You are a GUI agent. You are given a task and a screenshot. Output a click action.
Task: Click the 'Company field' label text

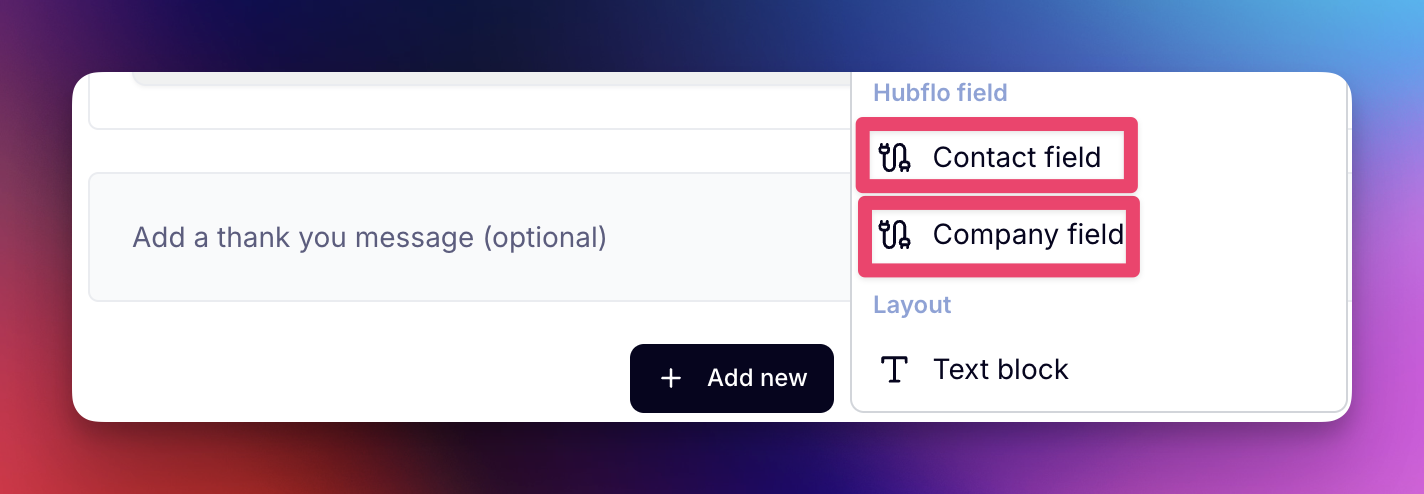(x=1028, y=234)
